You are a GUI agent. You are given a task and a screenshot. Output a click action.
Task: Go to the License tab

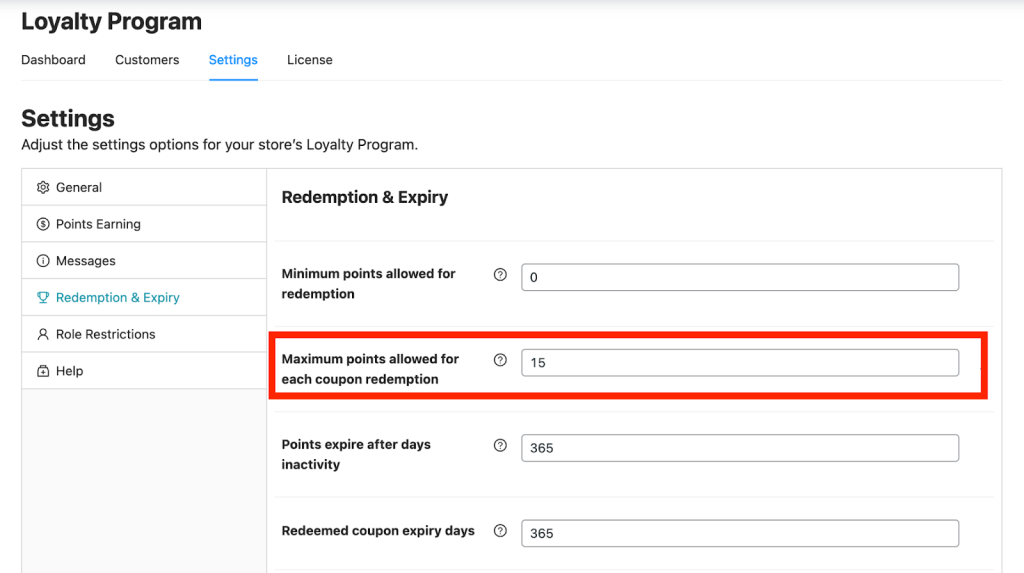click(x=310, y=60)
